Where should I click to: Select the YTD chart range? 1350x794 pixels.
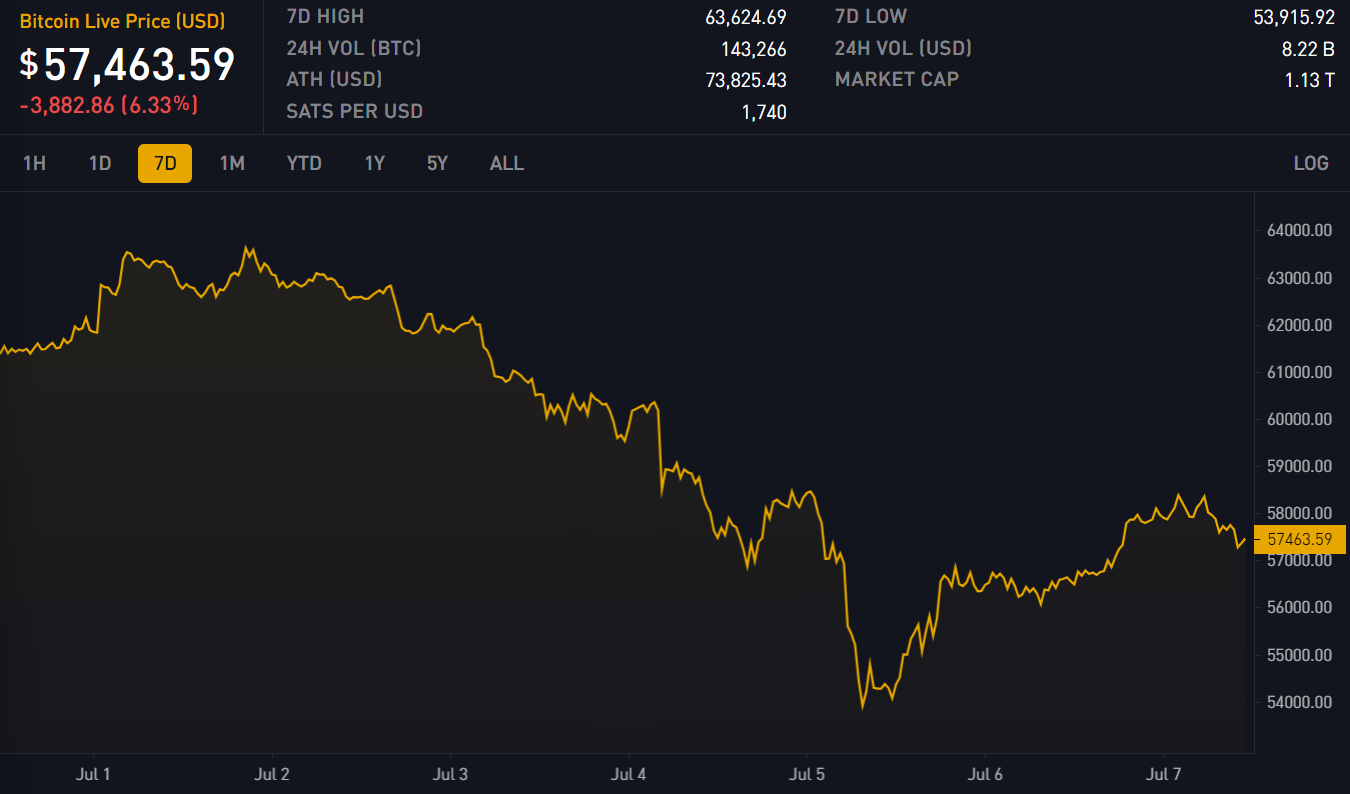pyautogui.click(x=304, y=163)
